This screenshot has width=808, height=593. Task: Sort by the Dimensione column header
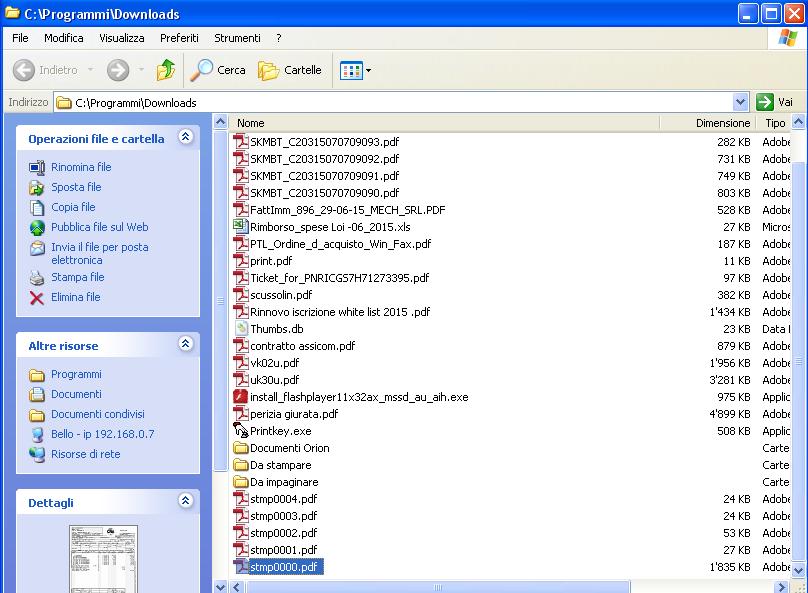pos(722,123)
